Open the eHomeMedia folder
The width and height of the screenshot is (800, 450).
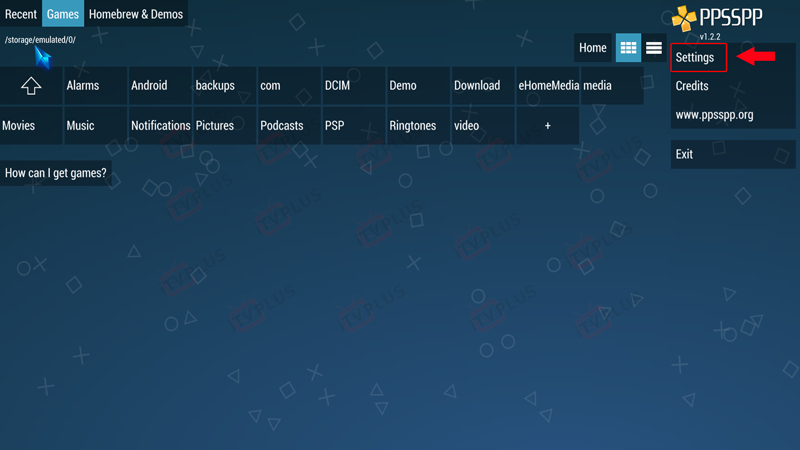coord(548,86)
